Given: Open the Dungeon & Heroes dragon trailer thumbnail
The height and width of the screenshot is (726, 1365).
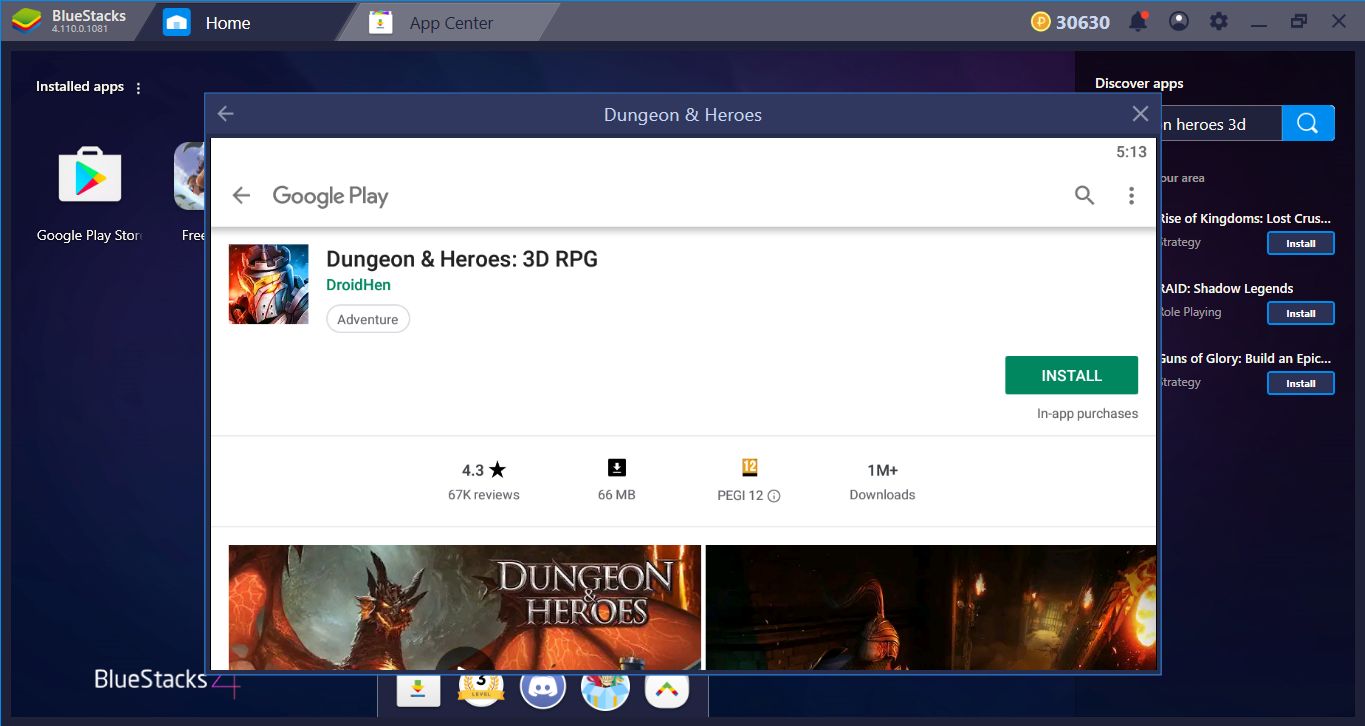Looking at the screenshot, I should (x=465, y=607).
